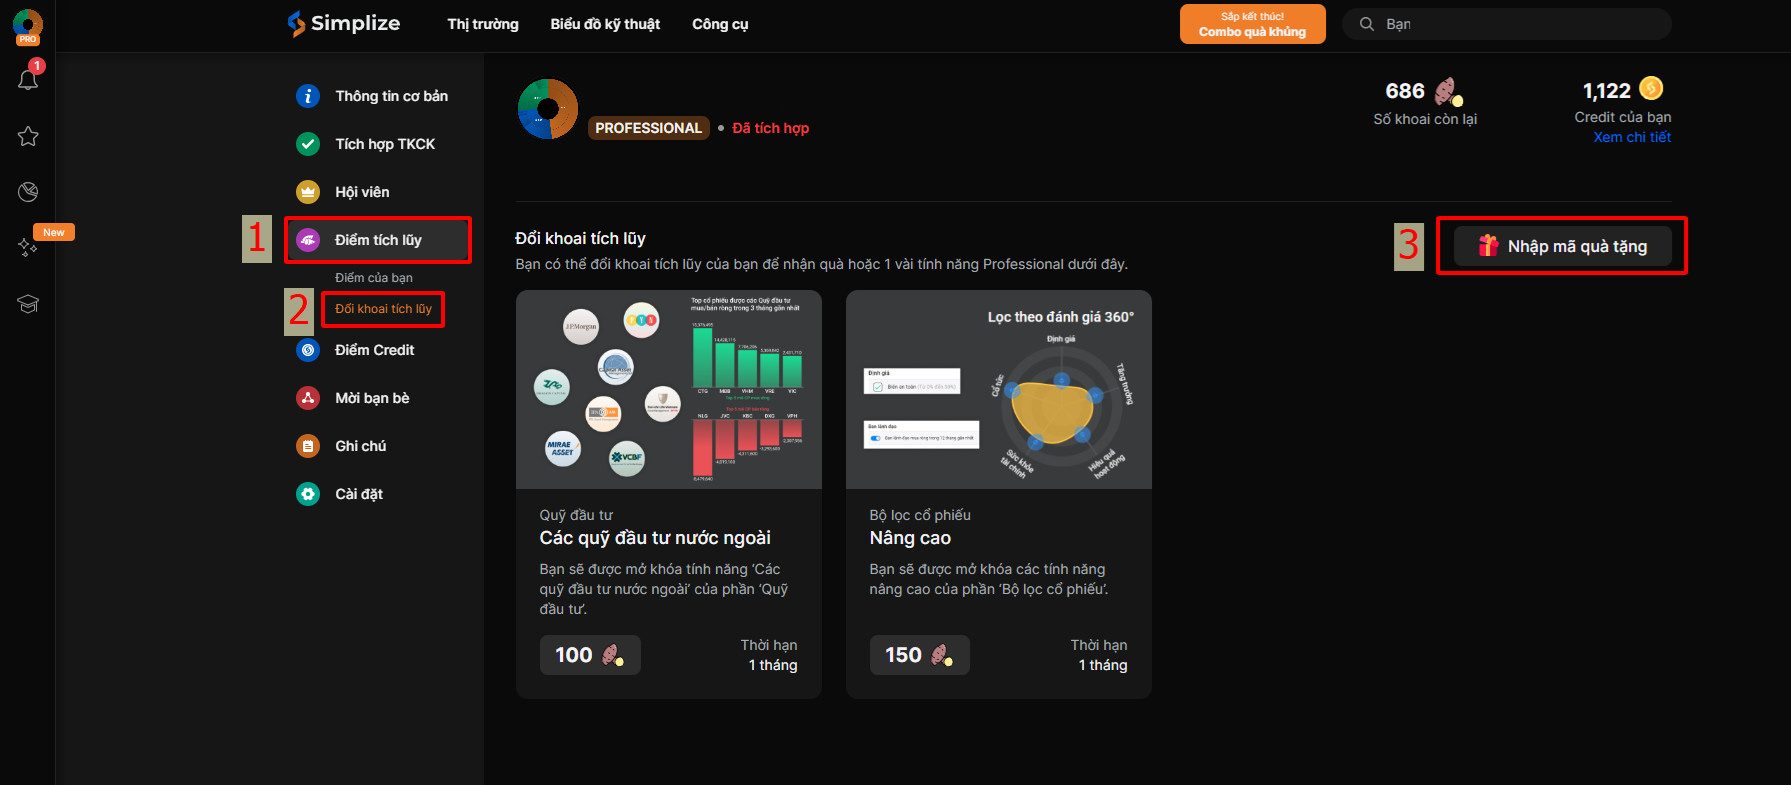Viewport: 1791px width, 785px height.
Task: Expand the Điểm tích lũy section
Action: pyautogui.click(x=378, y=240)
